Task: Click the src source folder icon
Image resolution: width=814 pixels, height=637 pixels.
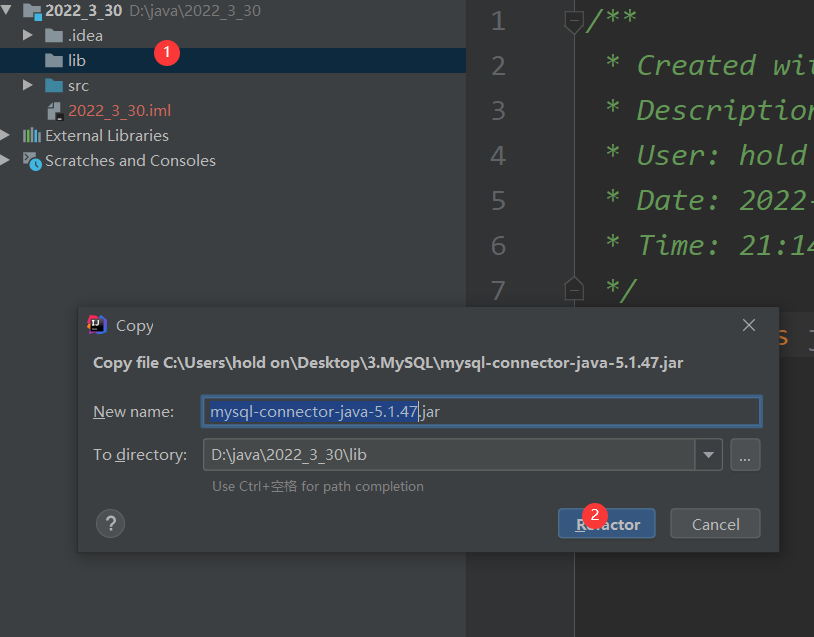Action: [x=54, y=85]
